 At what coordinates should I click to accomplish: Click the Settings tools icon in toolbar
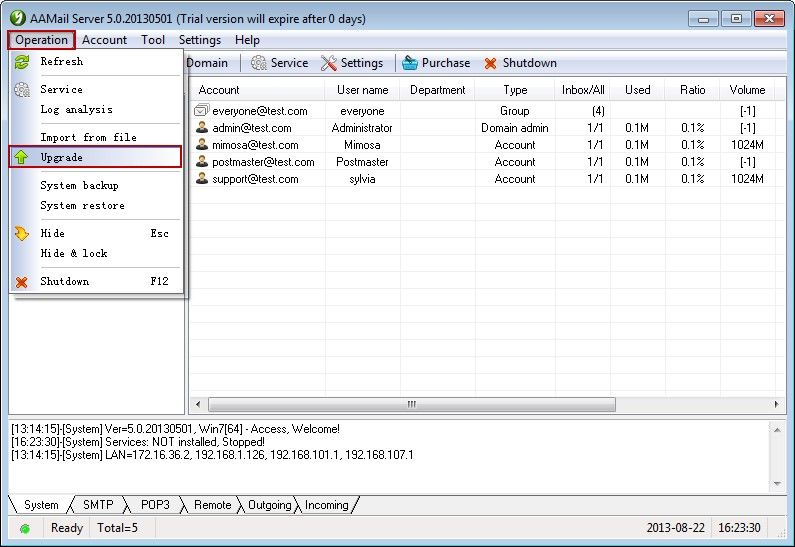pyautogui.click(x=329, y=63)
